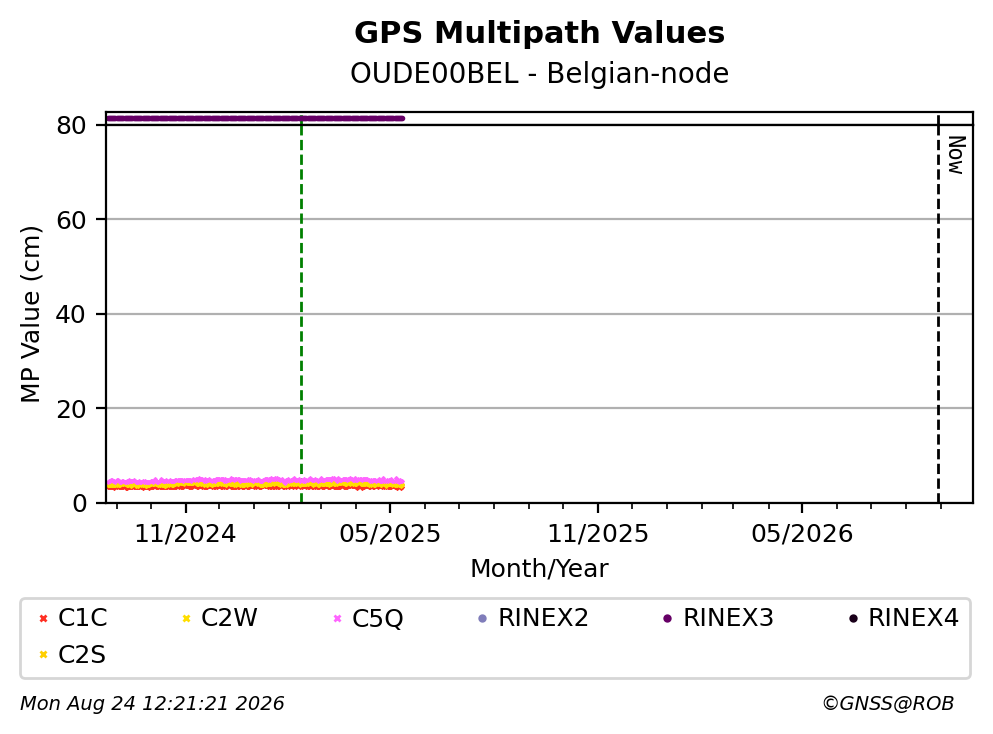Select the RINEX3 legend label
The image size is (993, 734).
click(x=728, y=618)
